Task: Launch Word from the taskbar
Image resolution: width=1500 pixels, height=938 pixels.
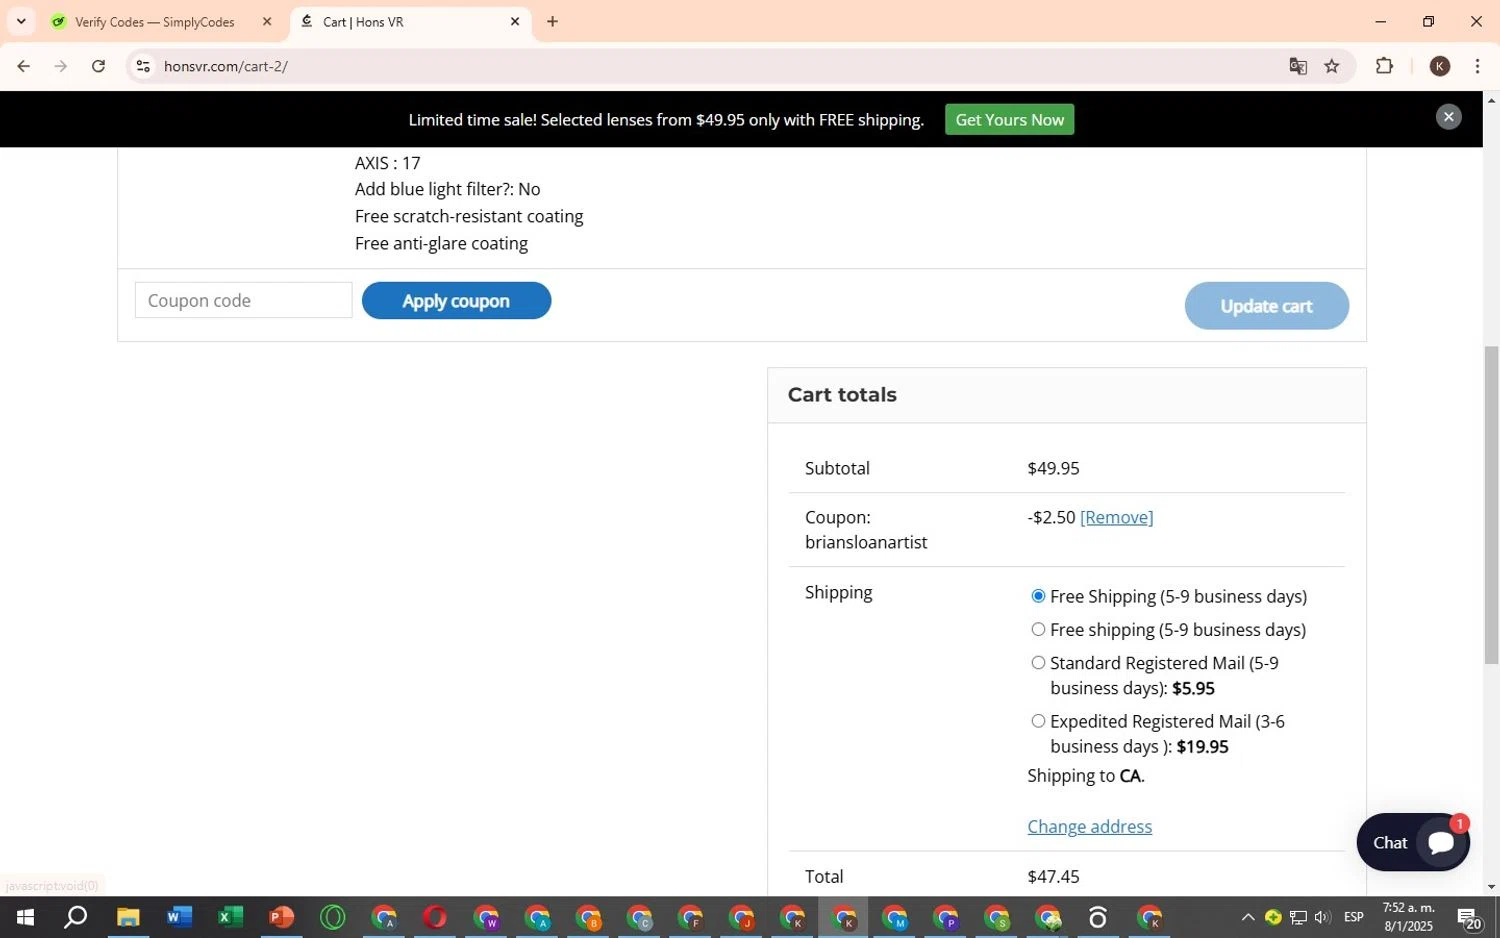Action: point(179,917)
